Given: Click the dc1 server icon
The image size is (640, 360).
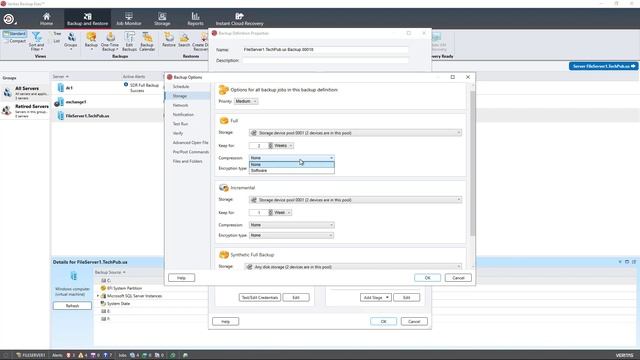Looking at the screenshot, I should point(61,88).
